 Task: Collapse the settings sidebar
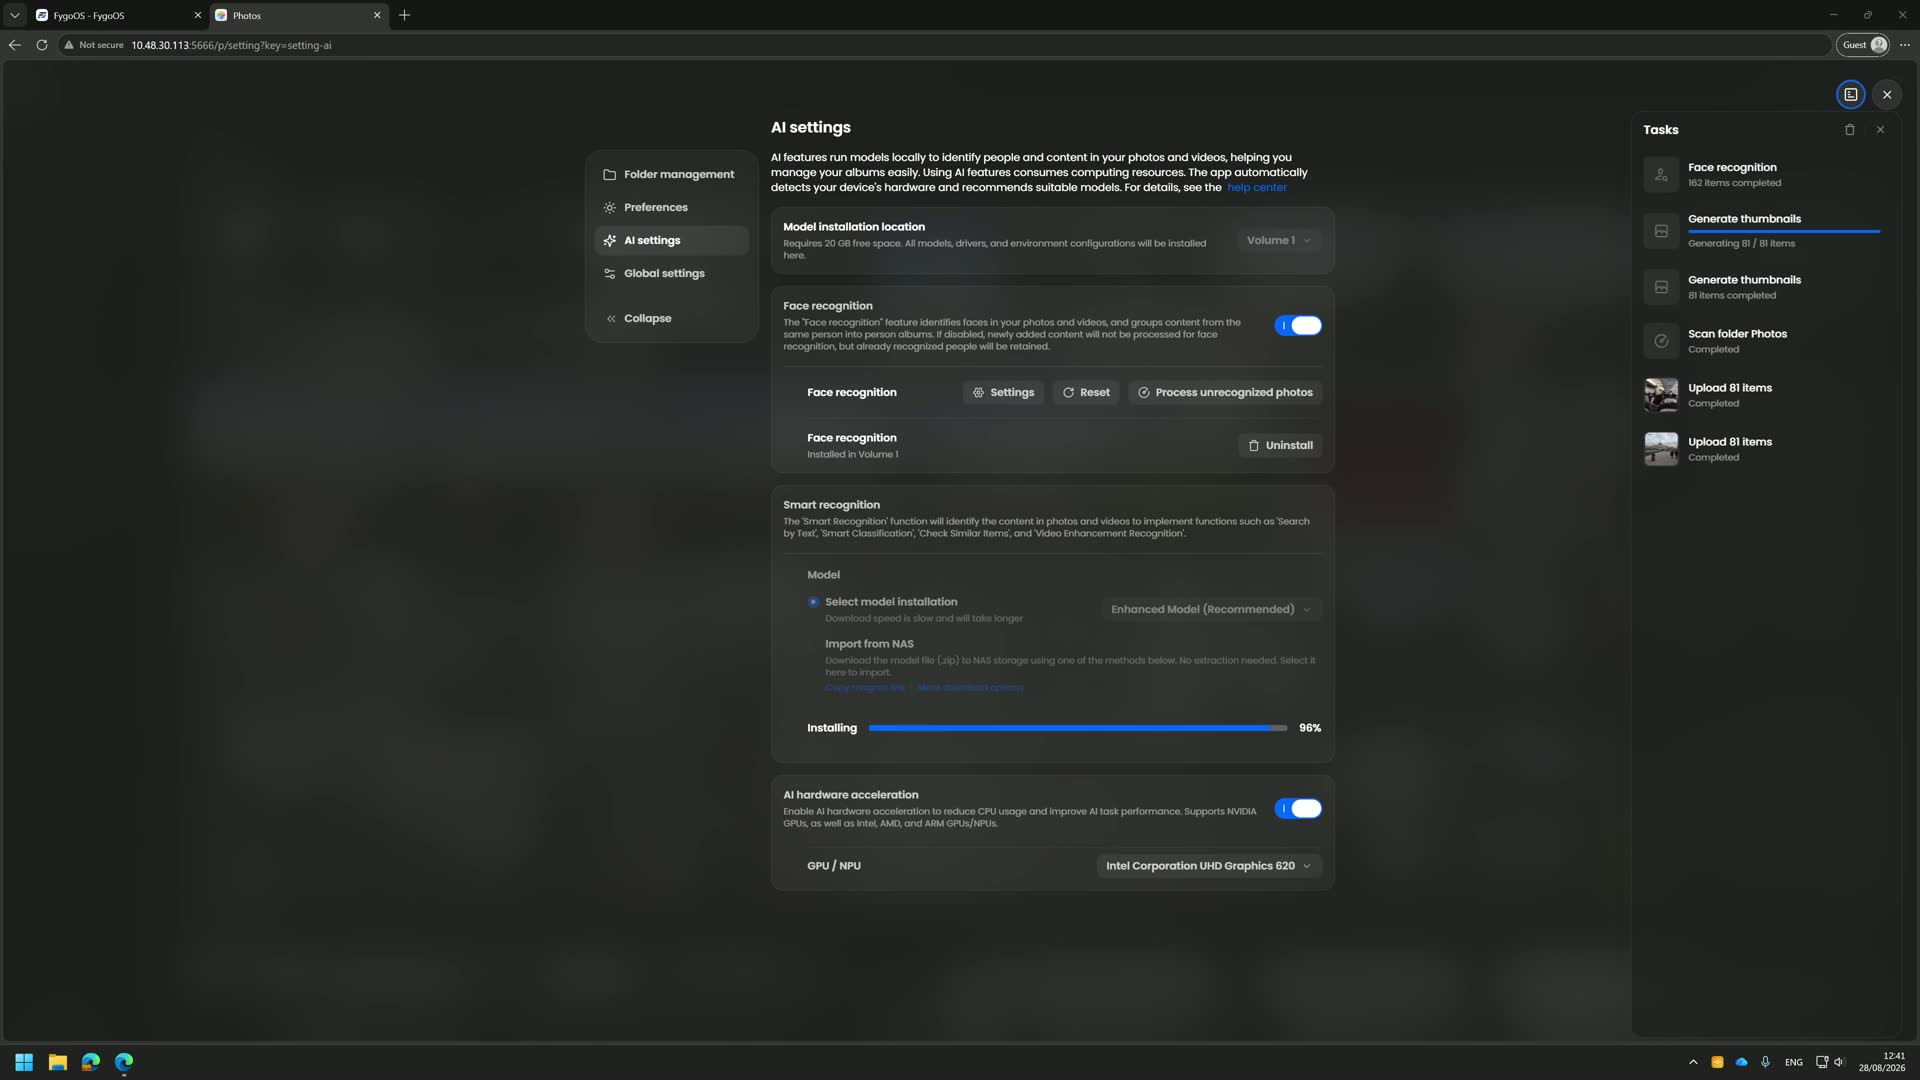(x=671, y=318)
